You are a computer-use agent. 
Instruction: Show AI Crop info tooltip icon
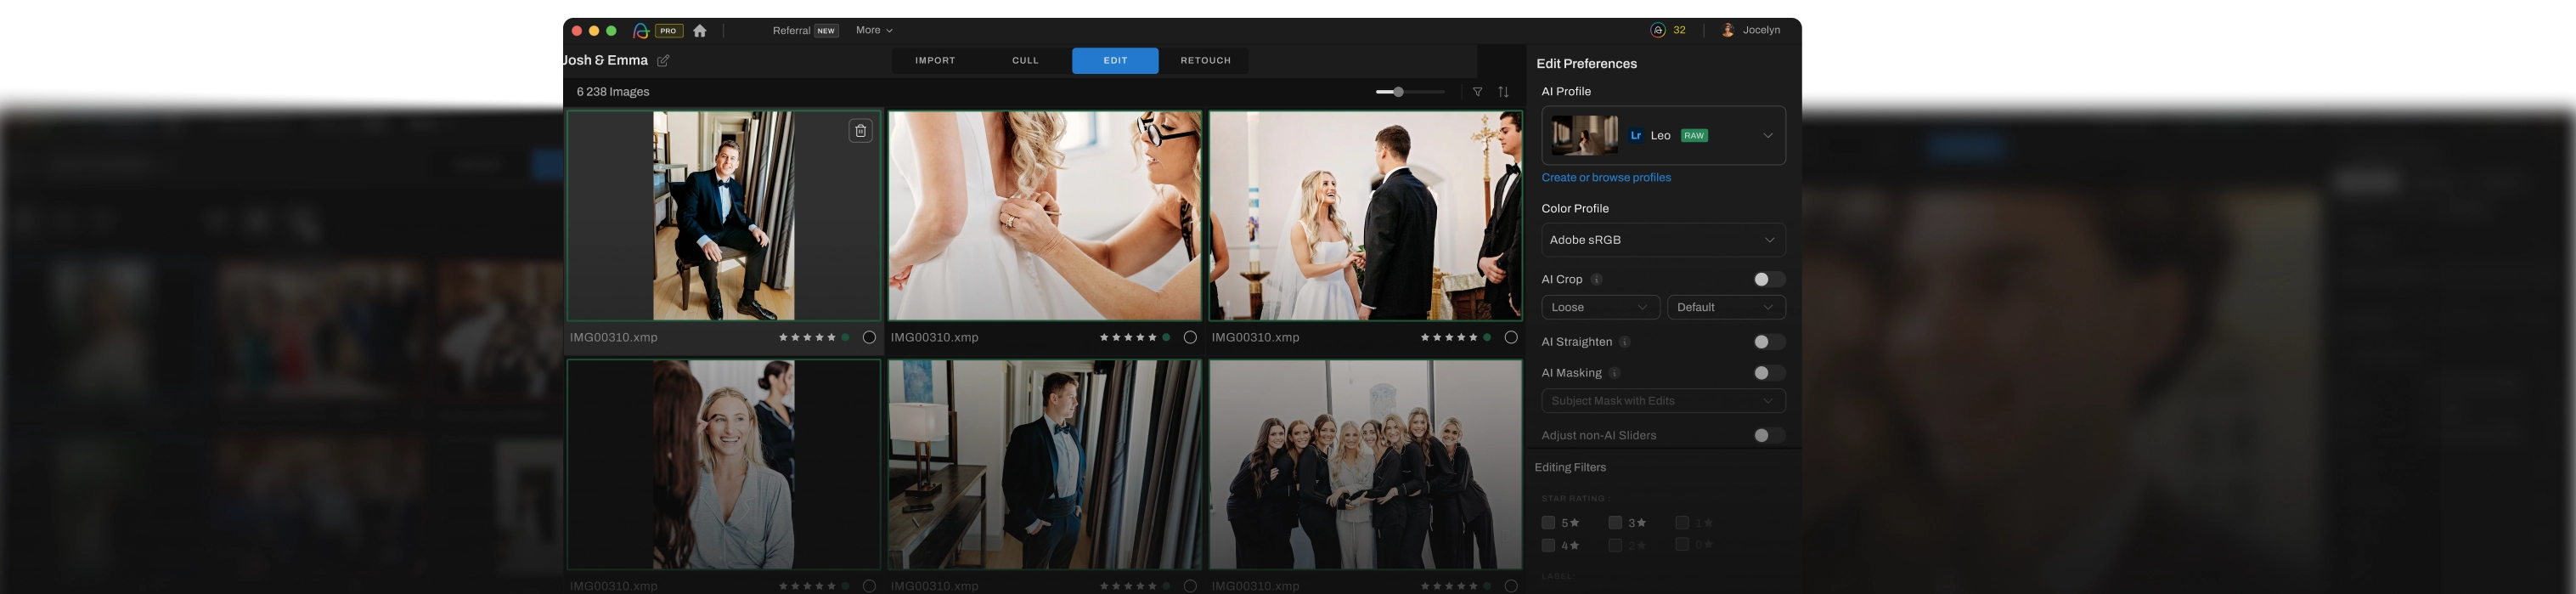[x=1596, y=280]
